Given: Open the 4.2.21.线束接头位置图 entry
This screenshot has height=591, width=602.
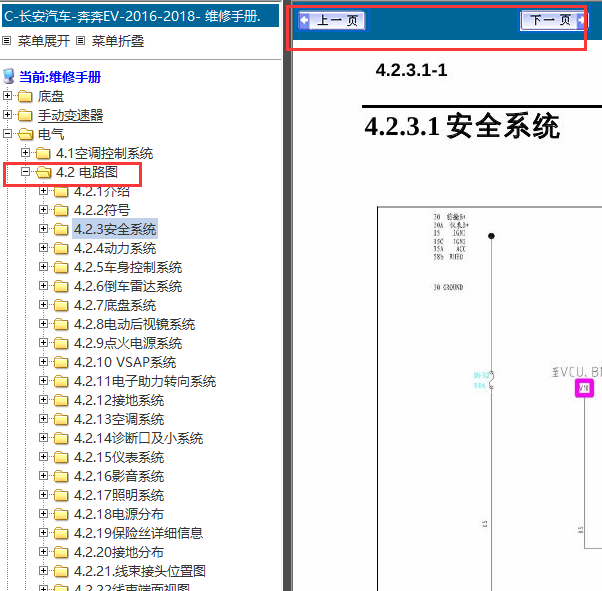Looking at the screenshot, I should coord(140,571).
